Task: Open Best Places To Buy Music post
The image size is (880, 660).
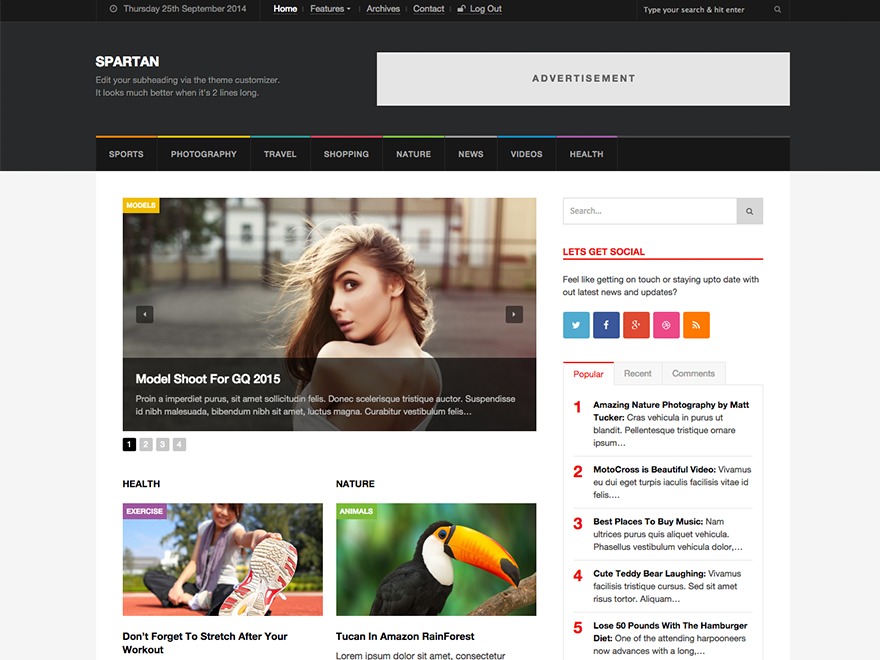Action: coord(648,522)
